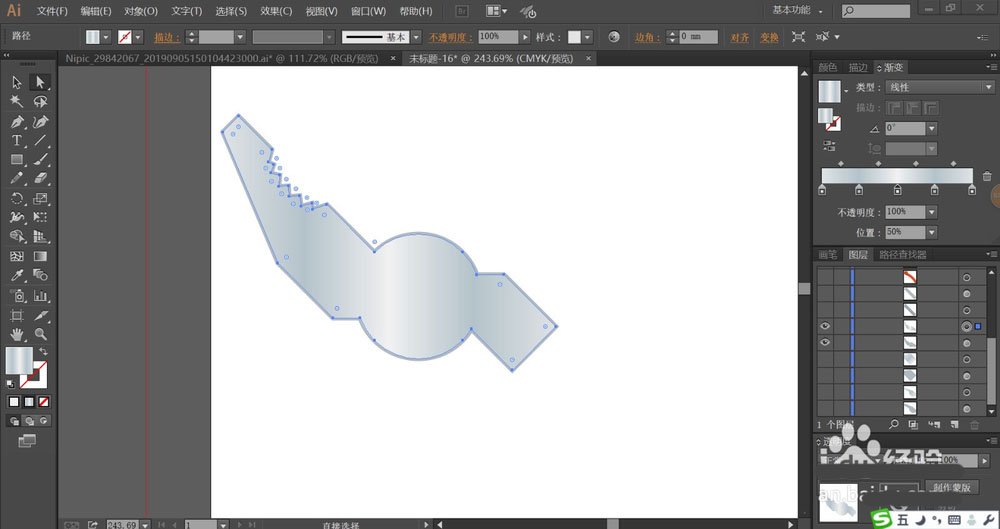Open gradient position 50% dropdown
Viewport: 1000px width, 529px height.
932,232
